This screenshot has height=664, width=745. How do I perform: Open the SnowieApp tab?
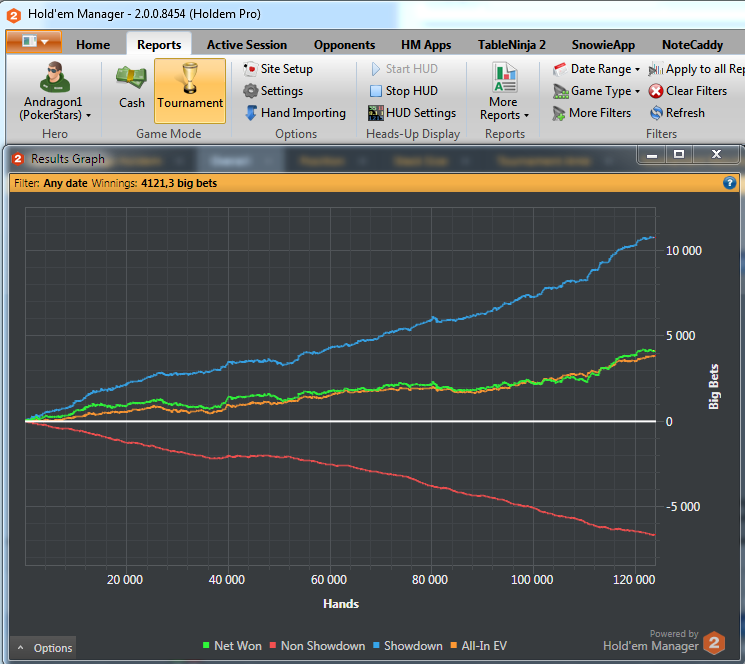603,45
